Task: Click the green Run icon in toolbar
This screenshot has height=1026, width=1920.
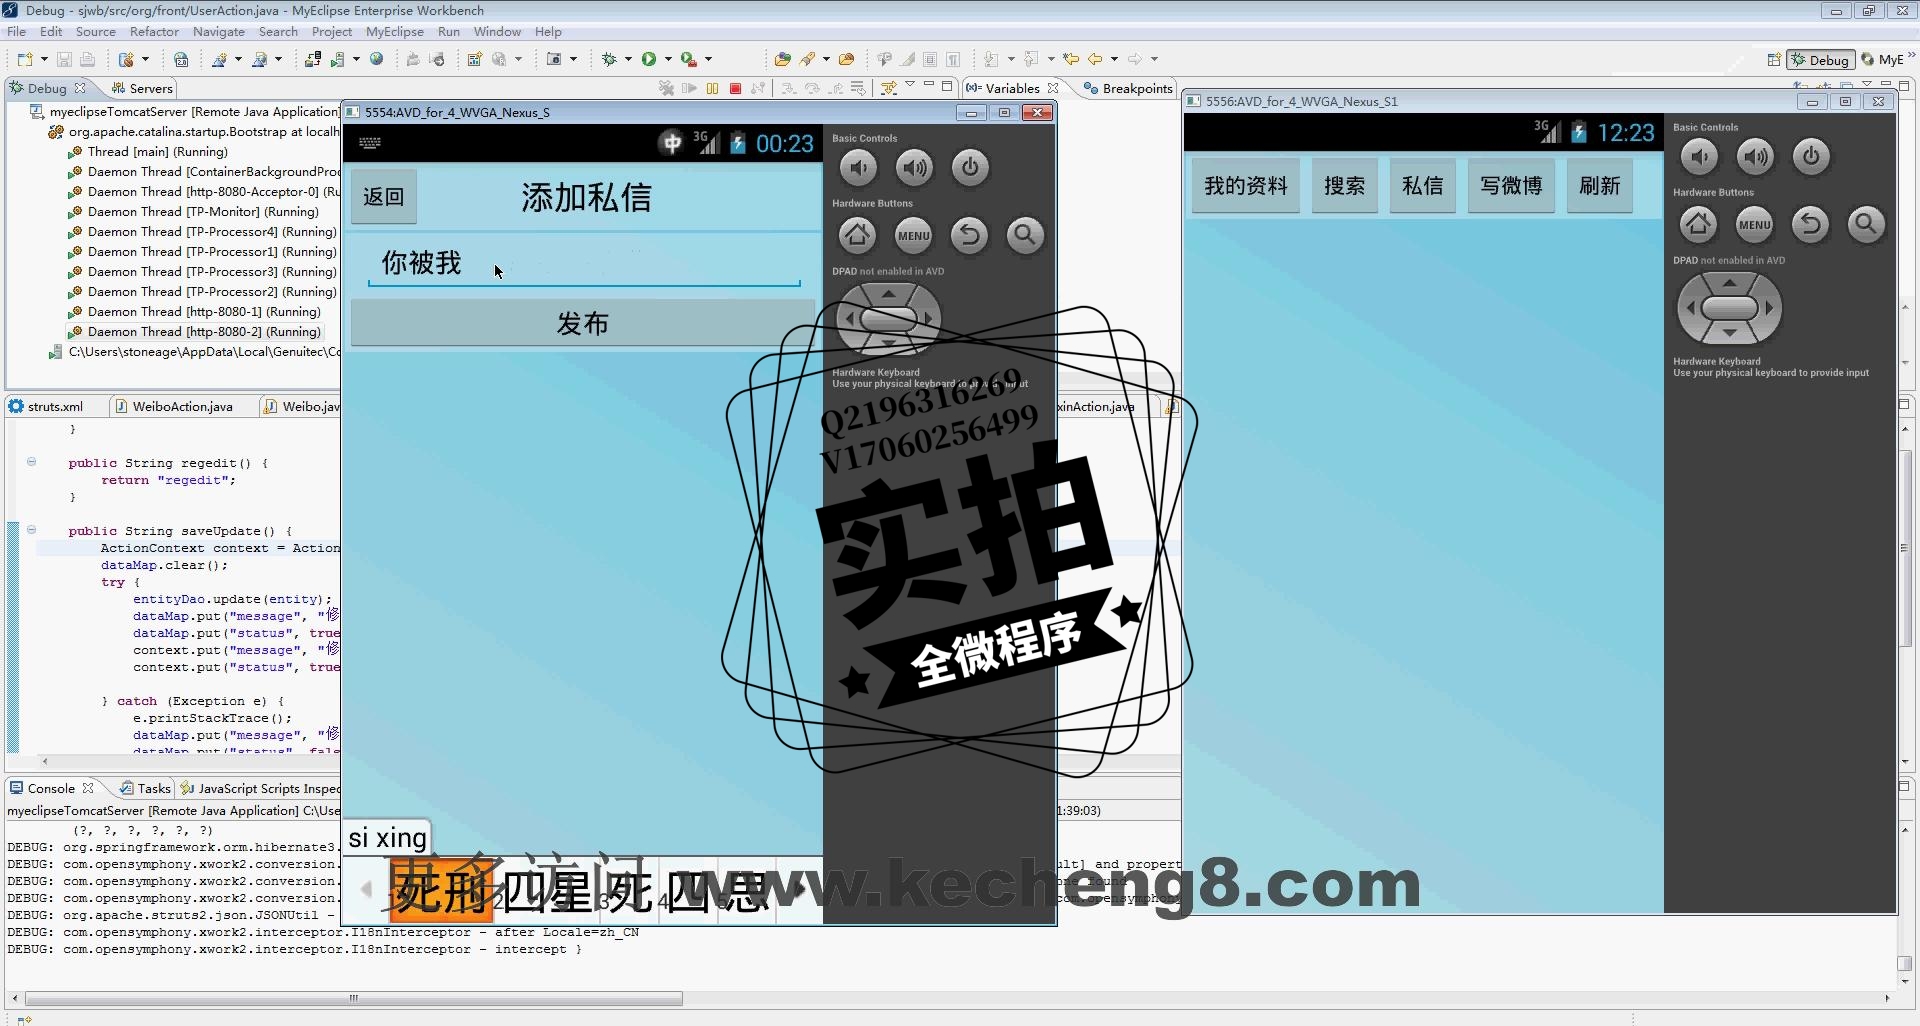Action: tap(649, 59)
